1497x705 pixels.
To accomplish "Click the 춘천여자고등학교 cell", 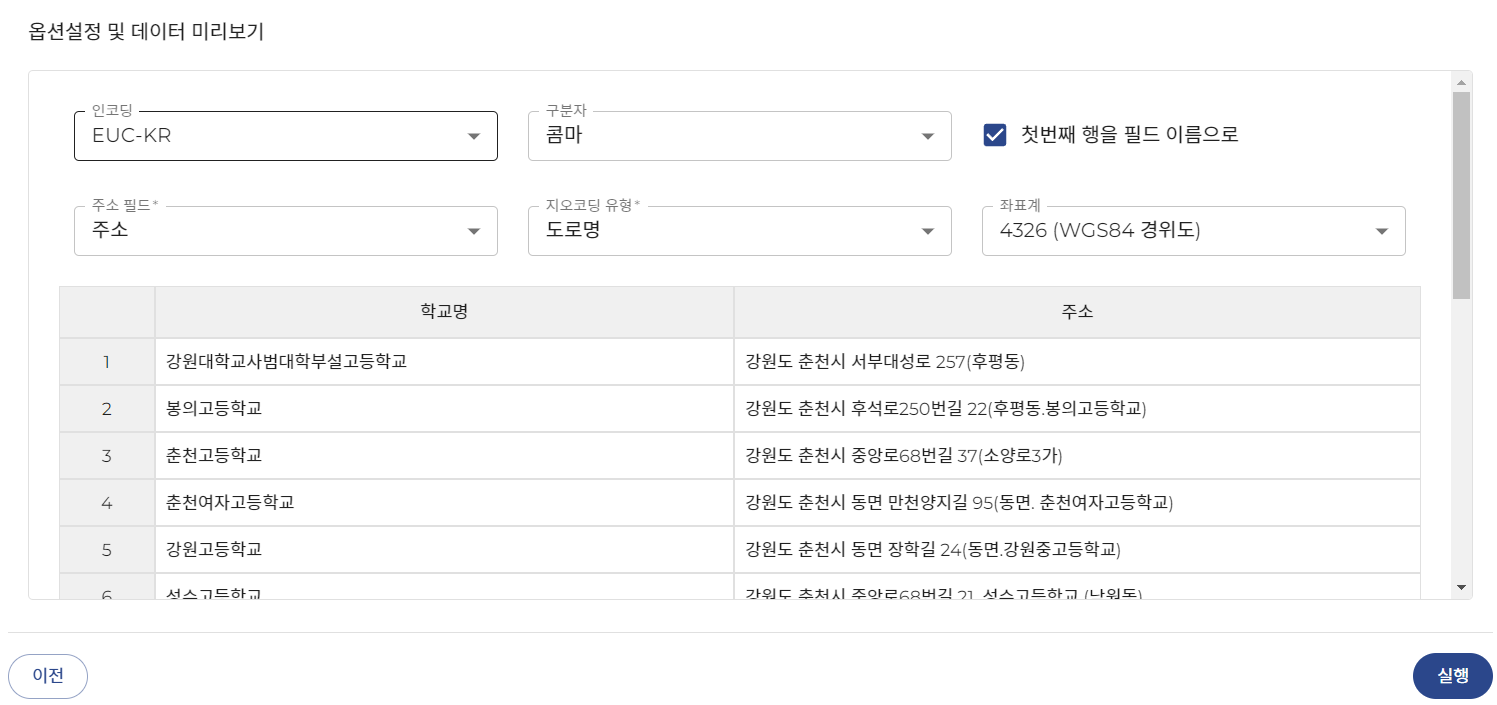I will pyautogui.click(x=444, y=503).
